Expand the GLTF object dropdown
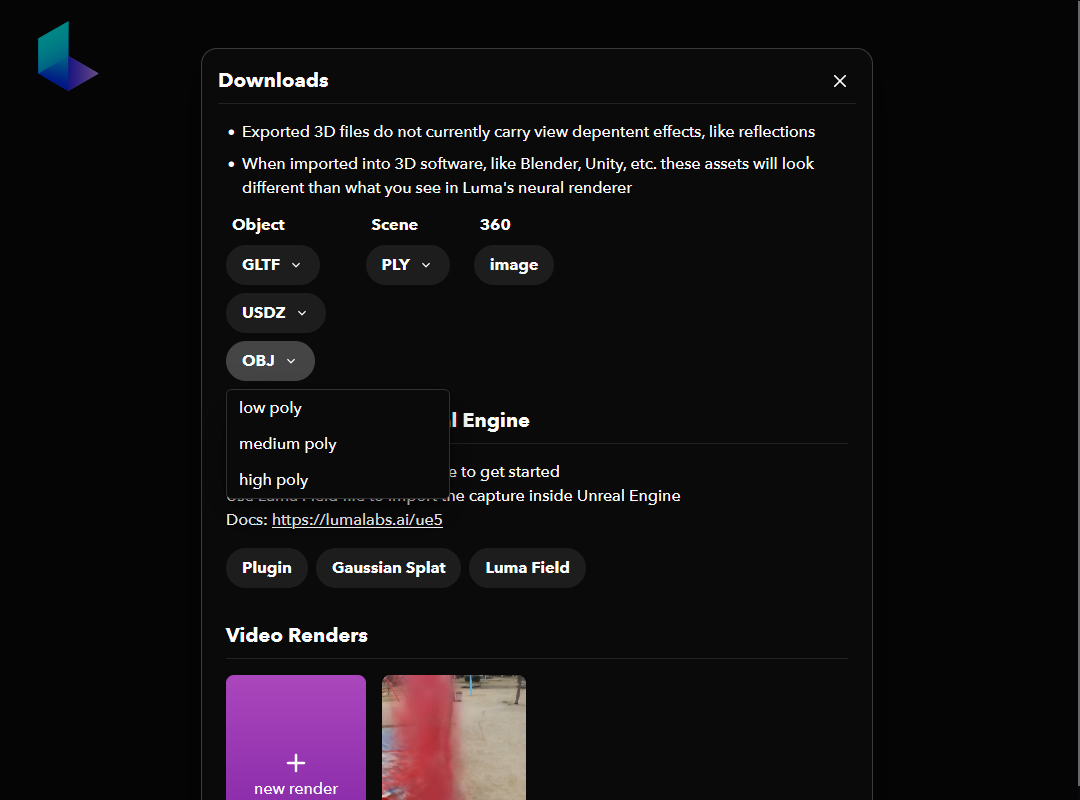The image size is (1080, 800). pos(272,265)
